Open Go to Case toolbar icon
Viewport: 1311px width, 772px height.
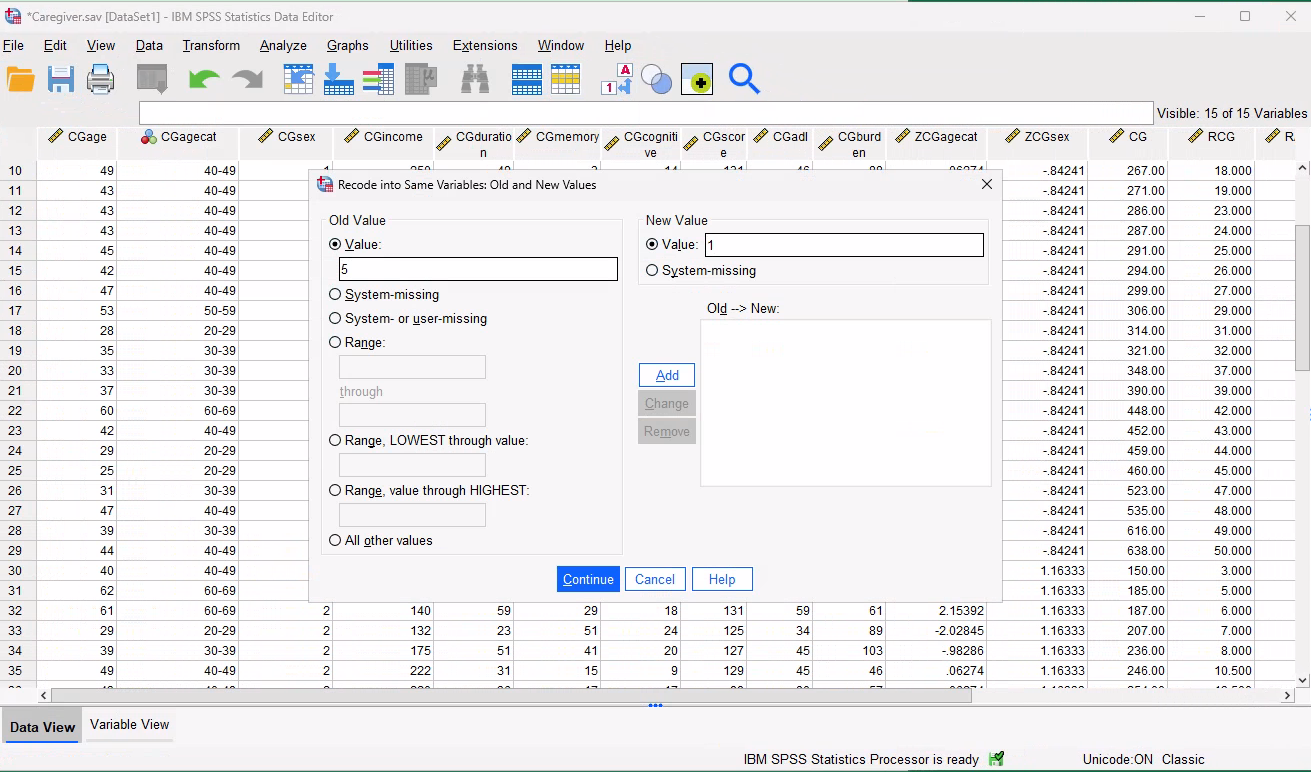coord(298,79)
